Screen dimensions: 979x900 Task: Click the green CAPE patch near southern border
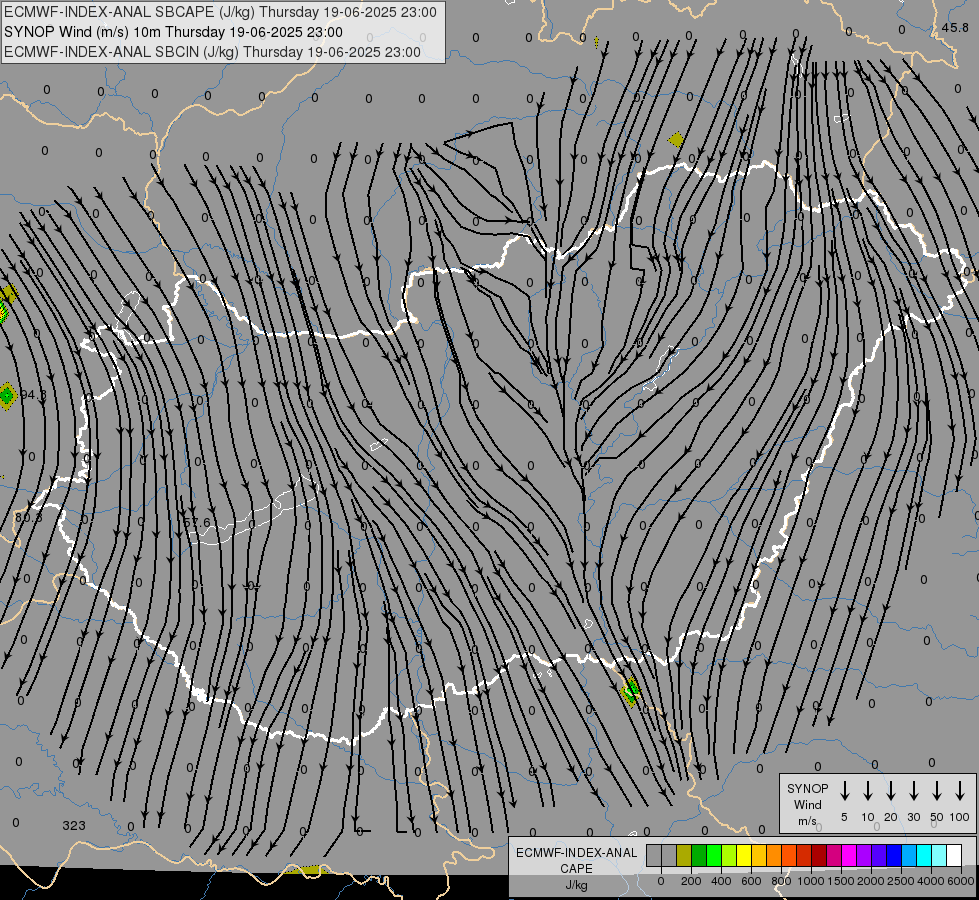click(631, 692)
